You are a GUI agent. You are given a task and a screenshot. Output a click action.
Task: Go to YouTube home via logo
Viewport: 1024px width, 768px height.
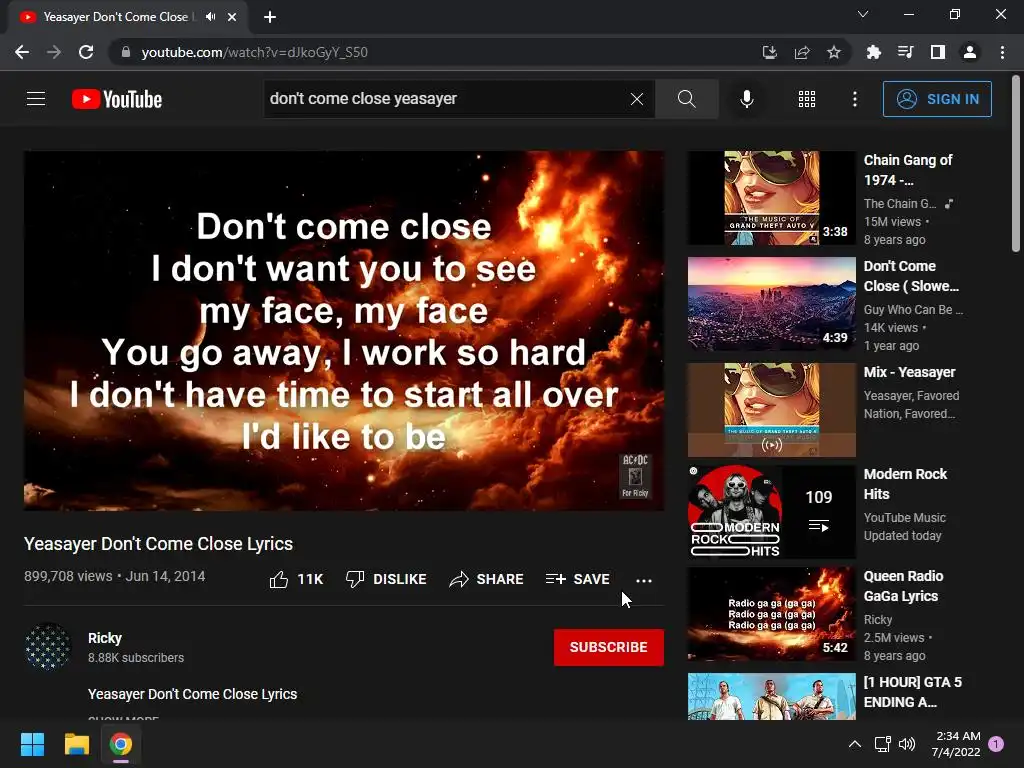(117, 99)
